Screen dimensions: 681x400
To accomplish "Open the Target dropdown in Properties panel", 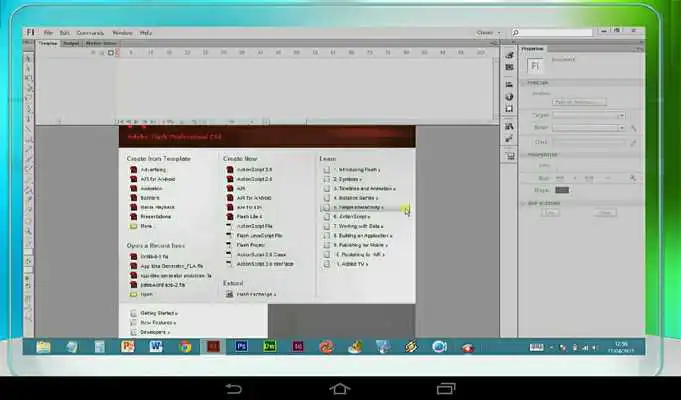I will (588, 116).
